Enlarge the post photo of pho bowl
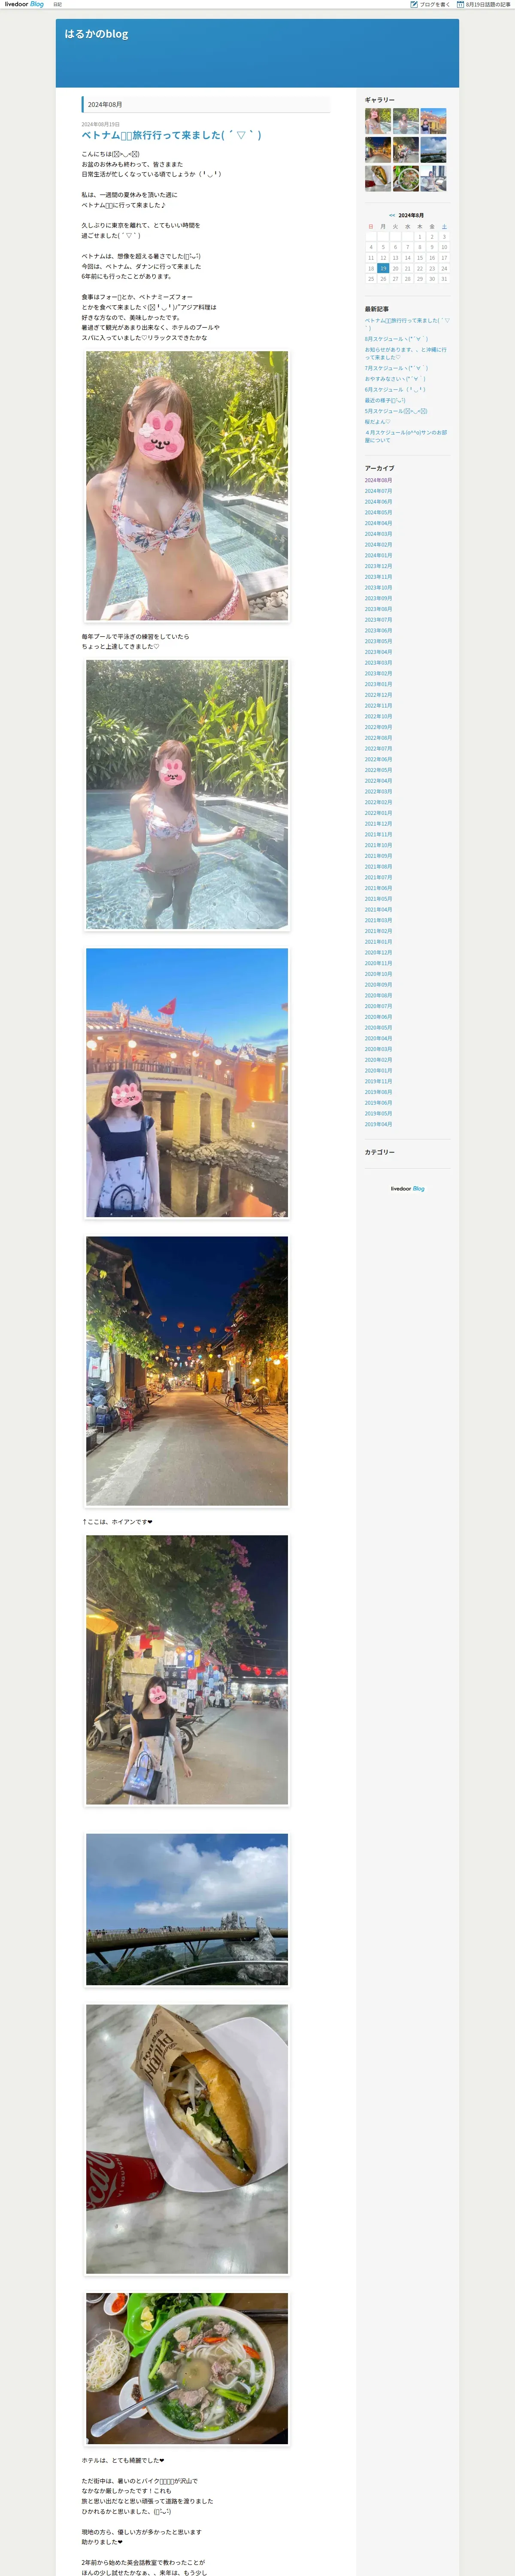 point(187,2369)
